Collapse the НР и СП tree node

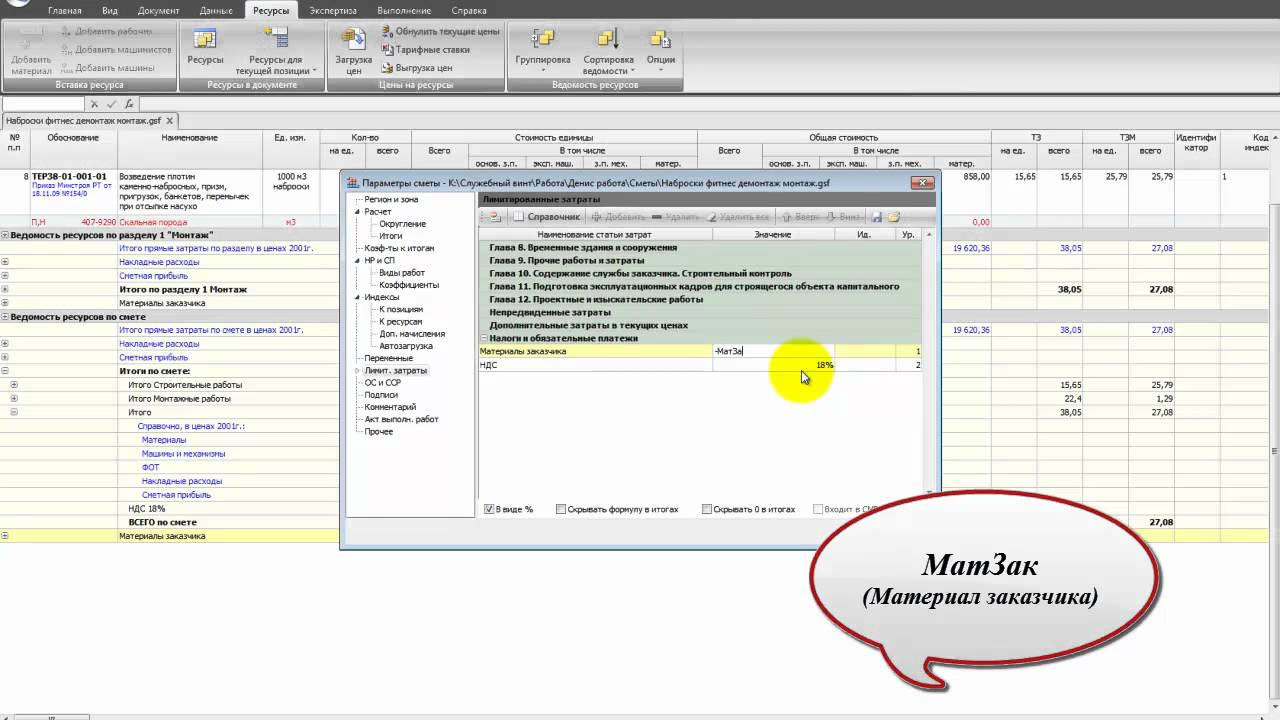click(357, 260)
